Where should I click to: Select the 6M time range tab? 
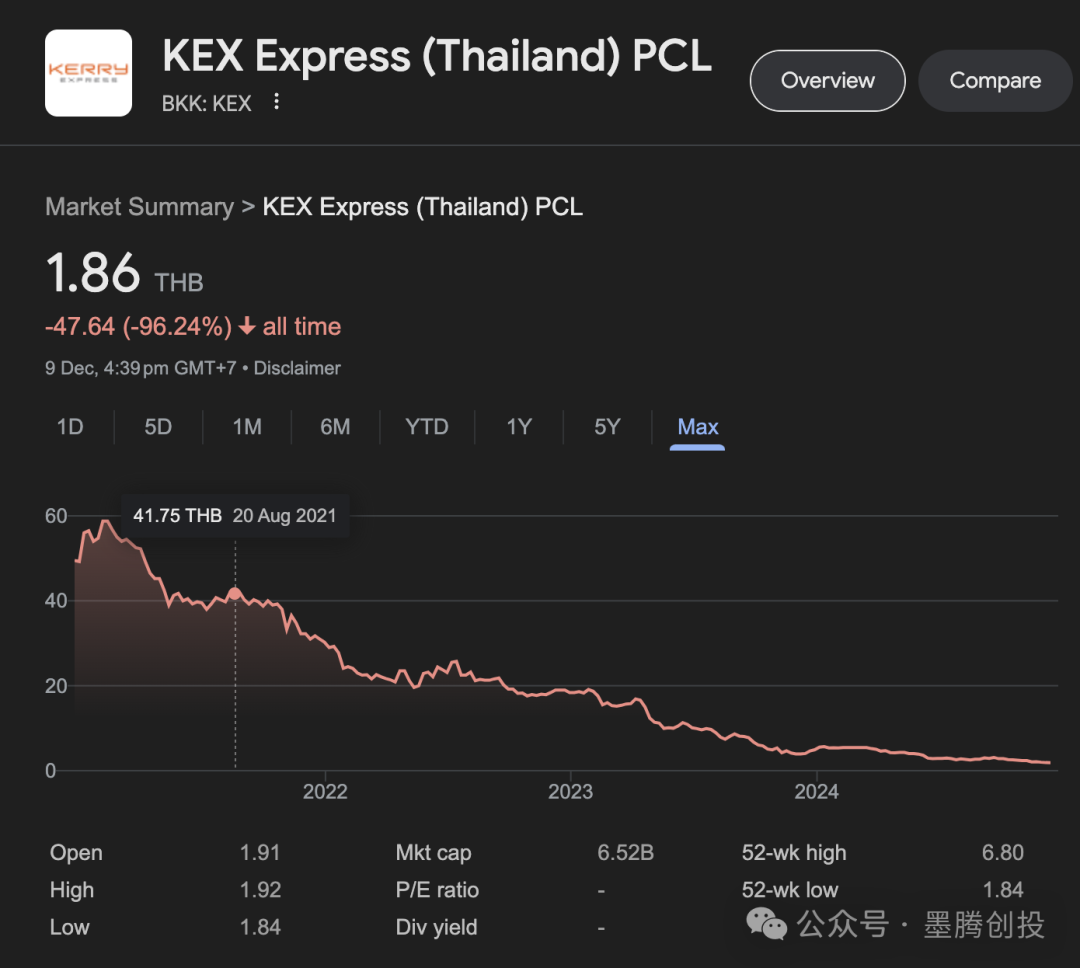pyautogui.click(x=335, y=427)
